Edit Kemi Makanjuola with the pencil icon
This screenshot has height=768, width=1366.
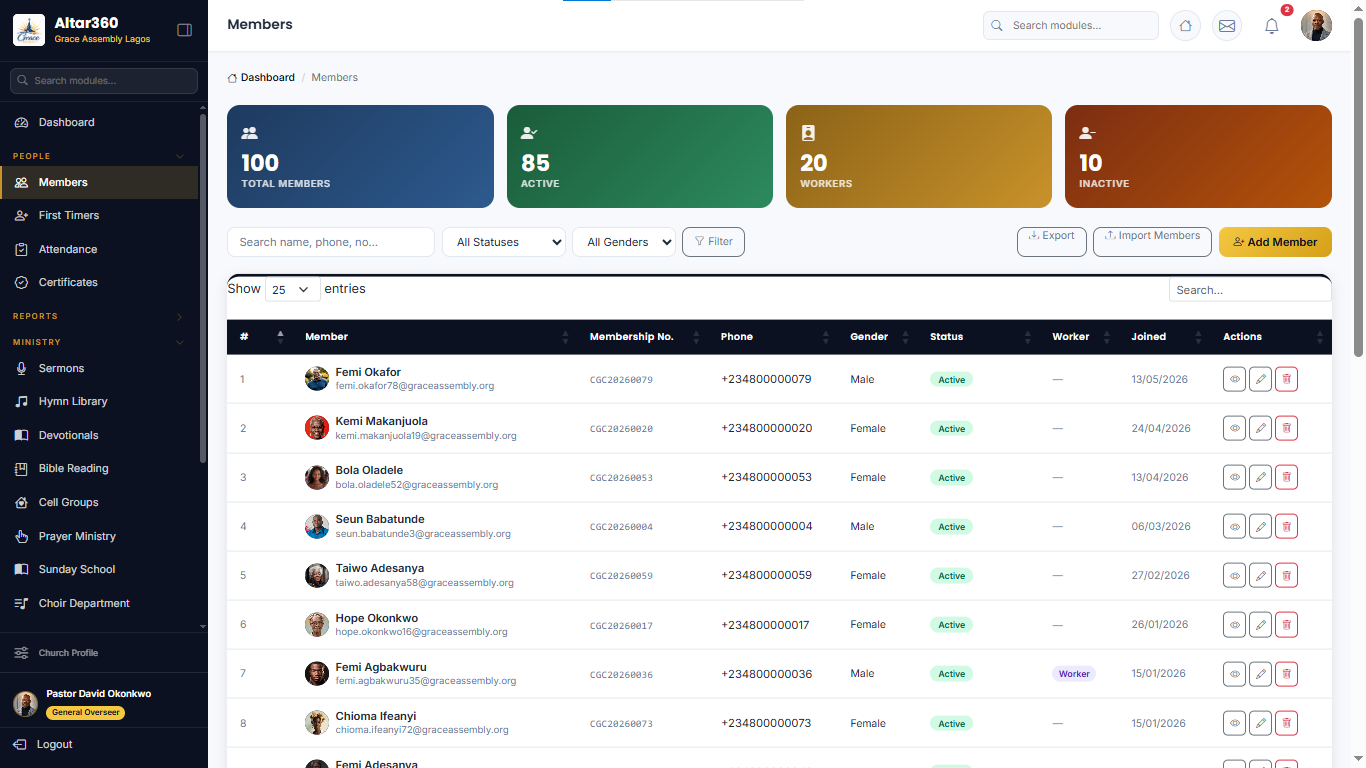(1260, 428)
